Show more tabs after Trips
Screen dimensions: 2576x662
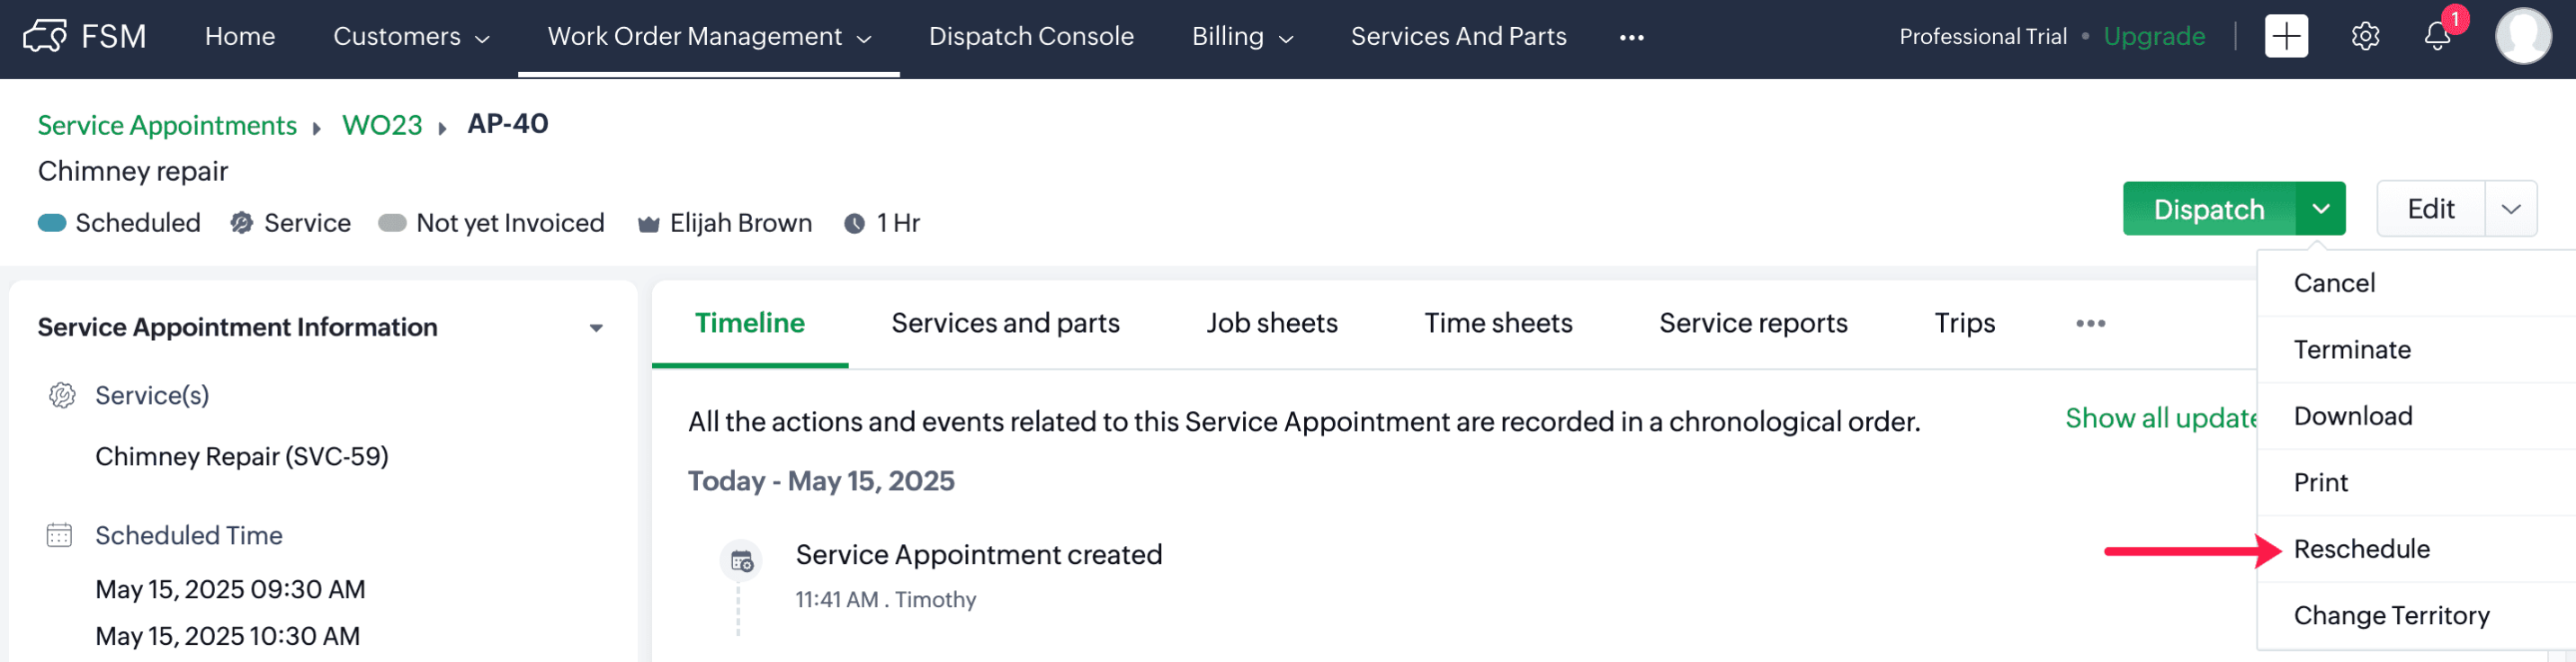(2090, 323)
